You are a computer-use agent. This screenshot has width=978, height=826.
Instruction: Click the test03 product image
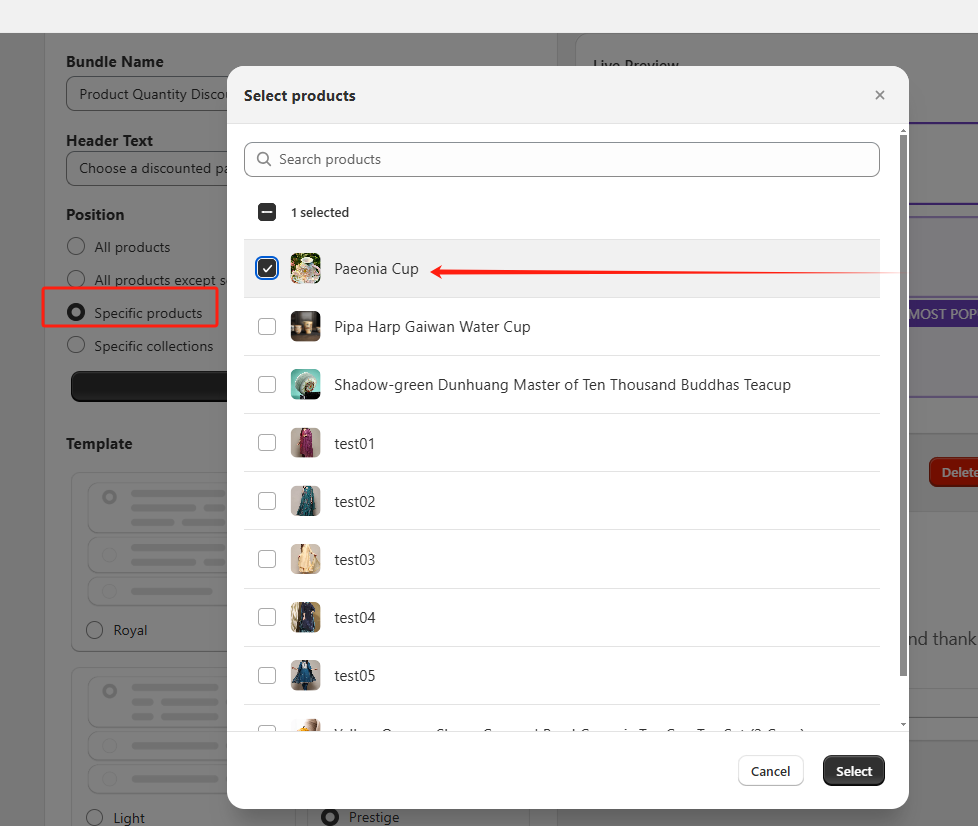click(x=305, y=559)
